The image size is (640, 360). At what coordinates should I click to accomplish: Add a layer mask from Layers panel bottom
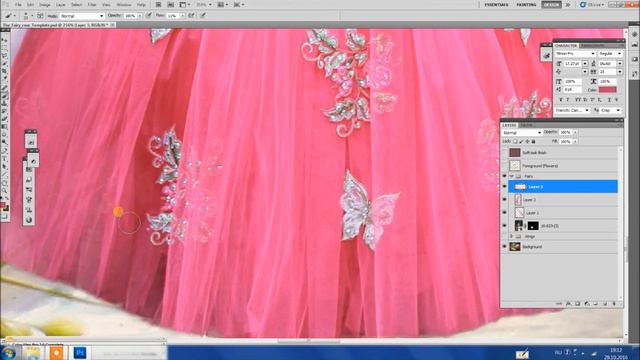[578, 304]
